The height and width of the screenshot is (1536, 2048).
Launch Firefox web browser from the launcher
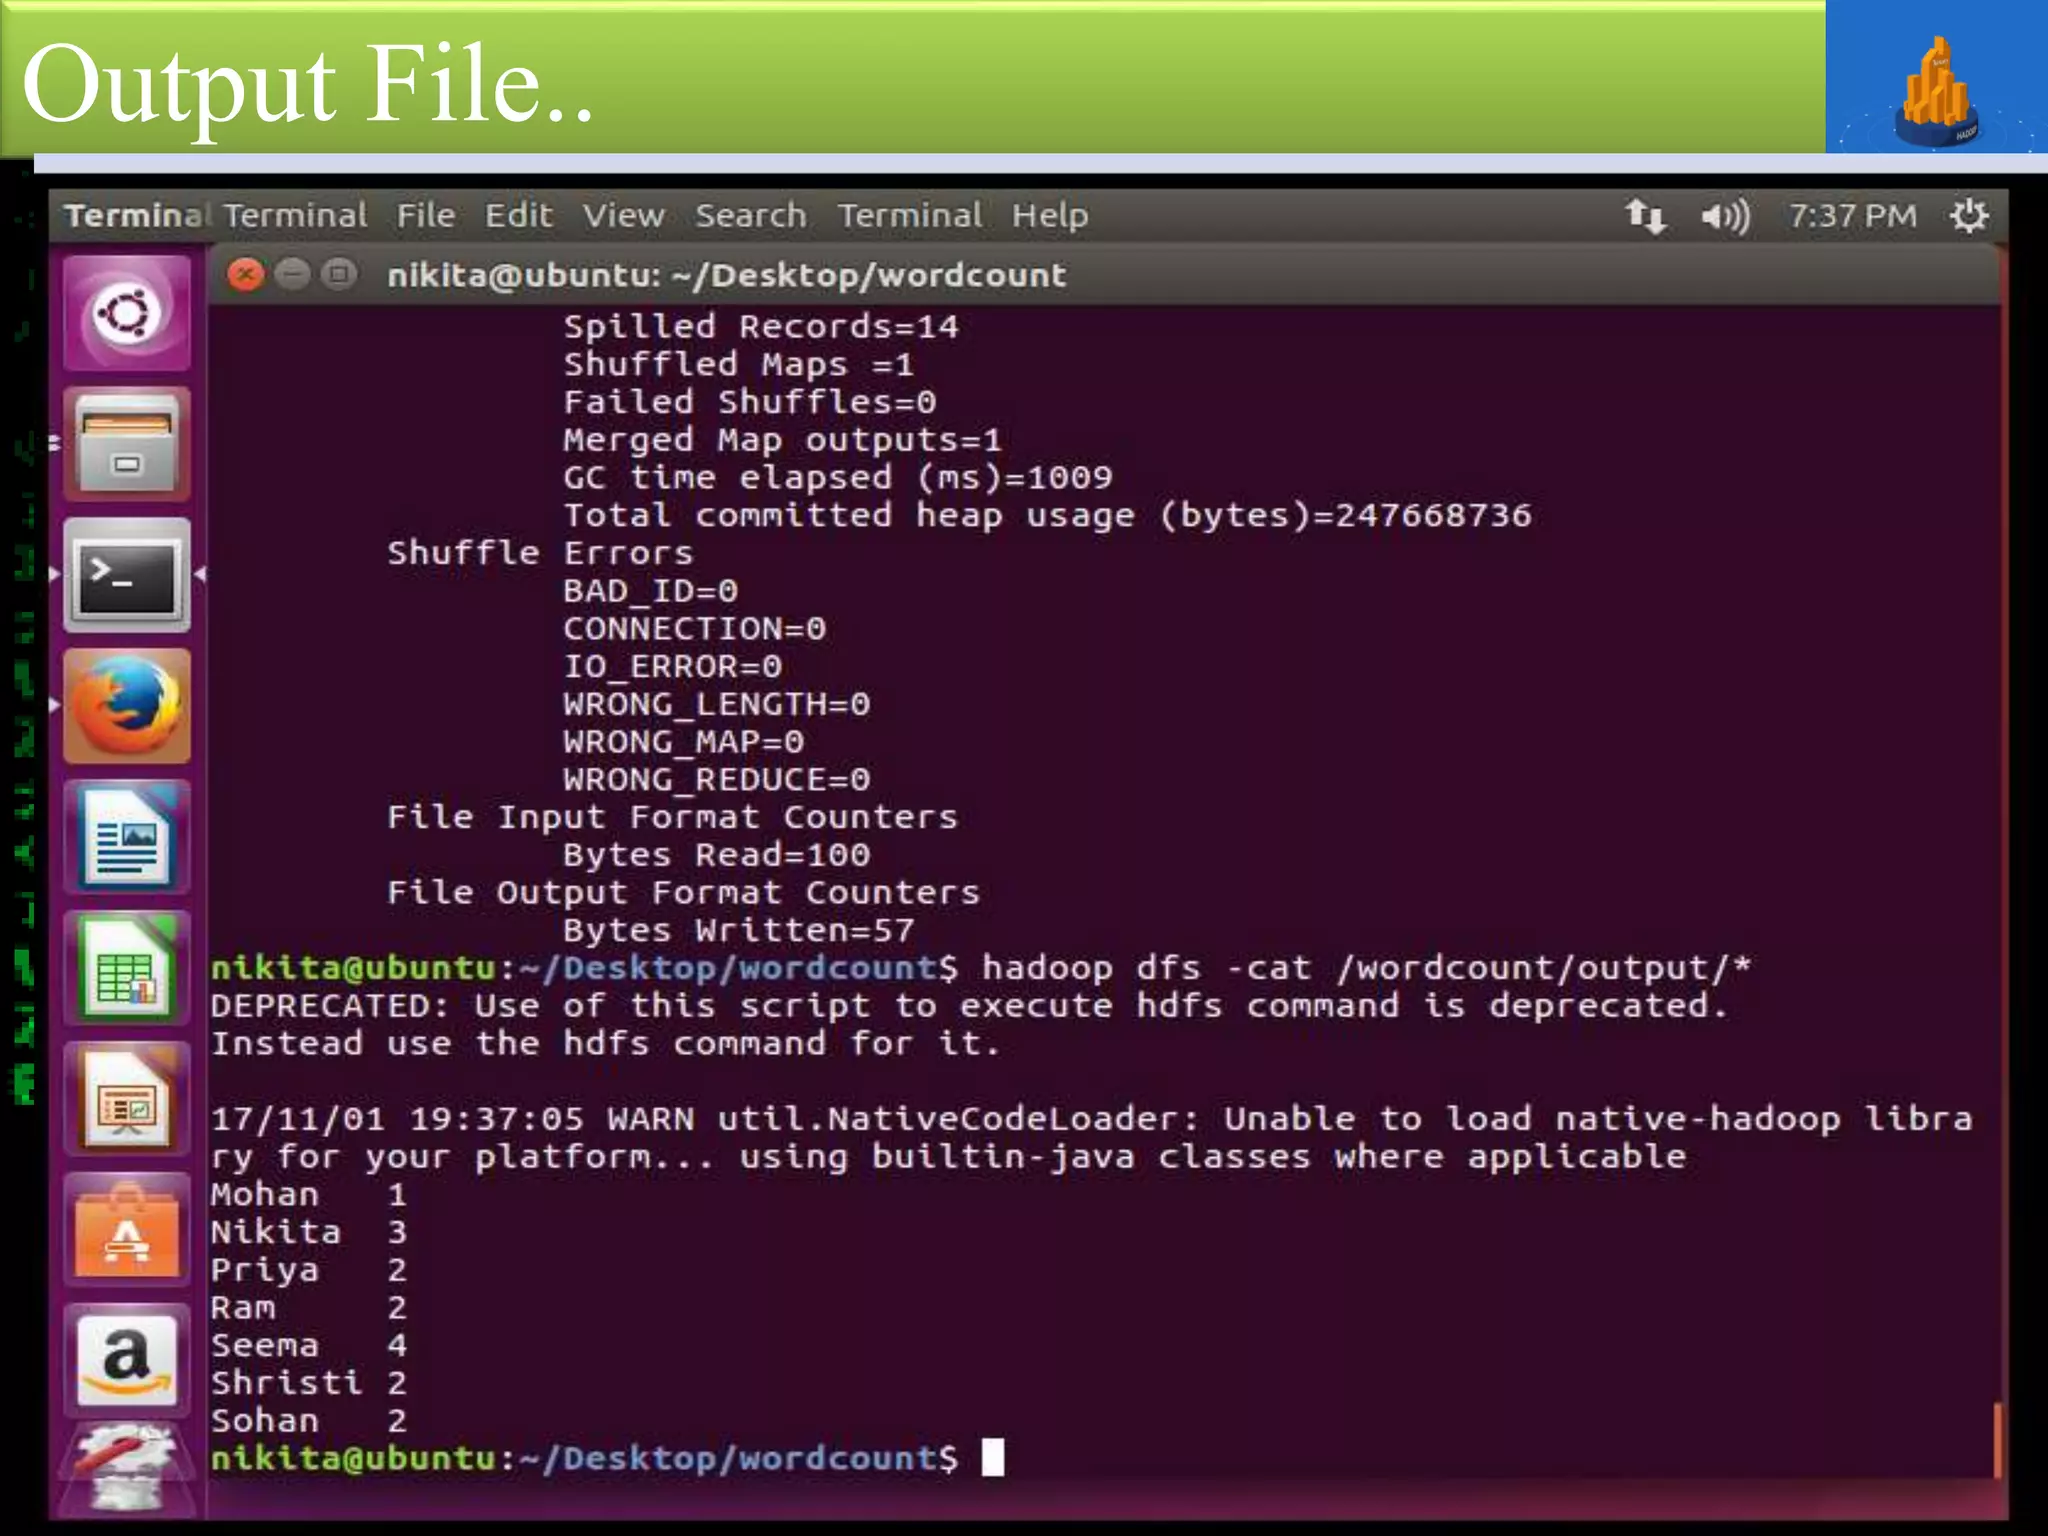127,706
